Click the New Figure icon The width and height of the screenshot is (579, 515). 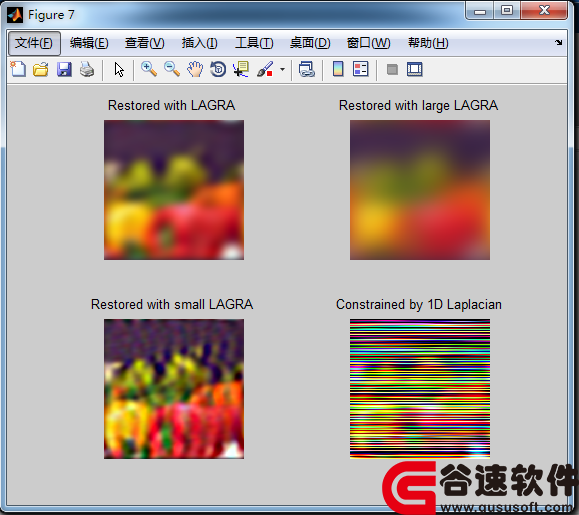pyautogui.click(x=18, y=69)
